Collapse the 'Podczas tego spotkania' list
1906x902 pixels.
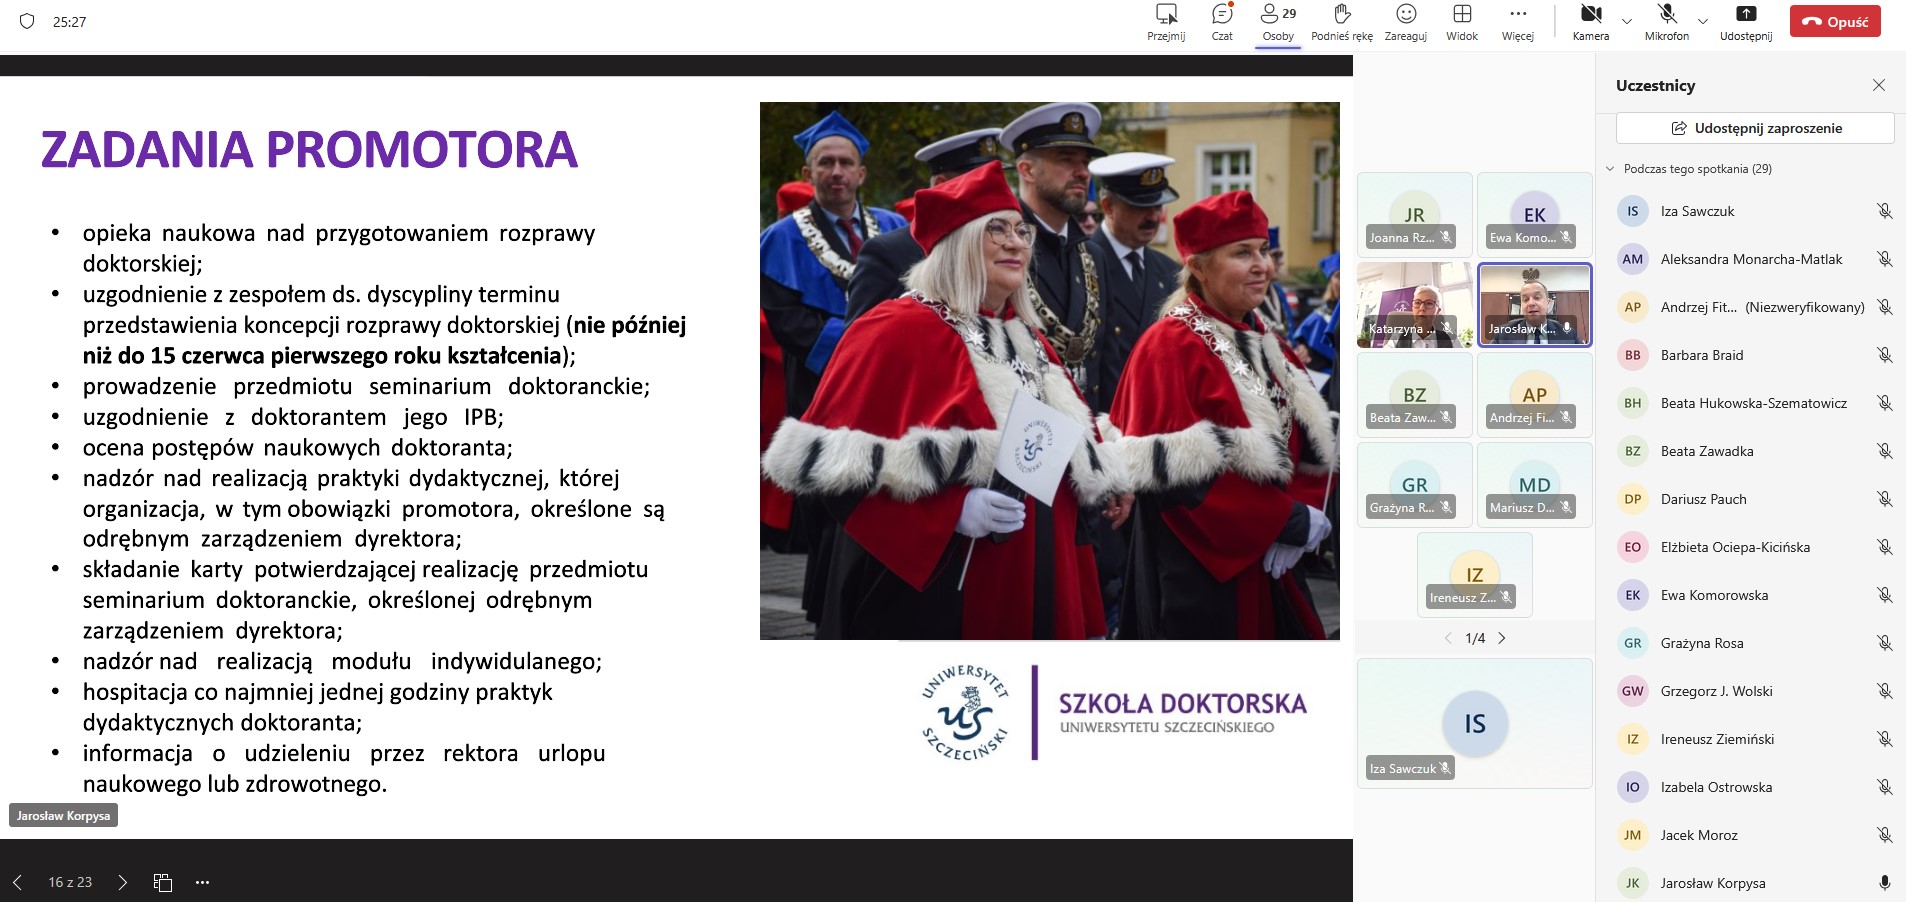[x=1610, y=169]
